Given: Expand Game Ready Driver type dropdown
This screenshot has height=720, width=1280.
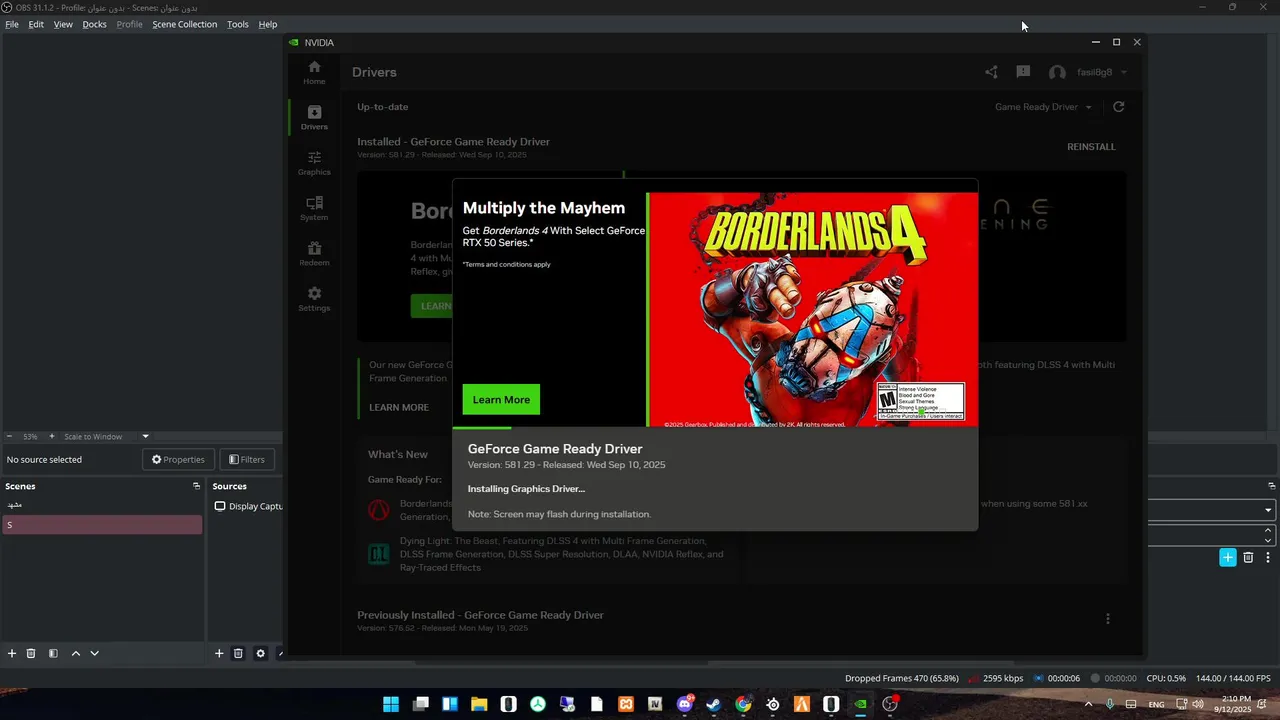Looking at the screenshot, I should coord(1044,107).
